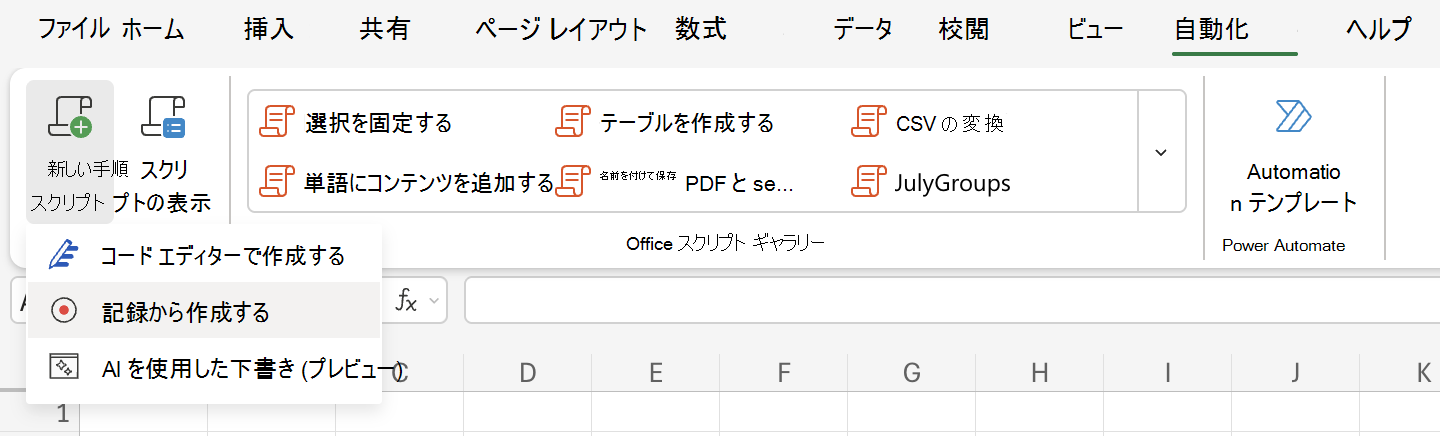1440x436 pixels.
Task: Open the ファイル tab
Action: click(x=74, y=29)
